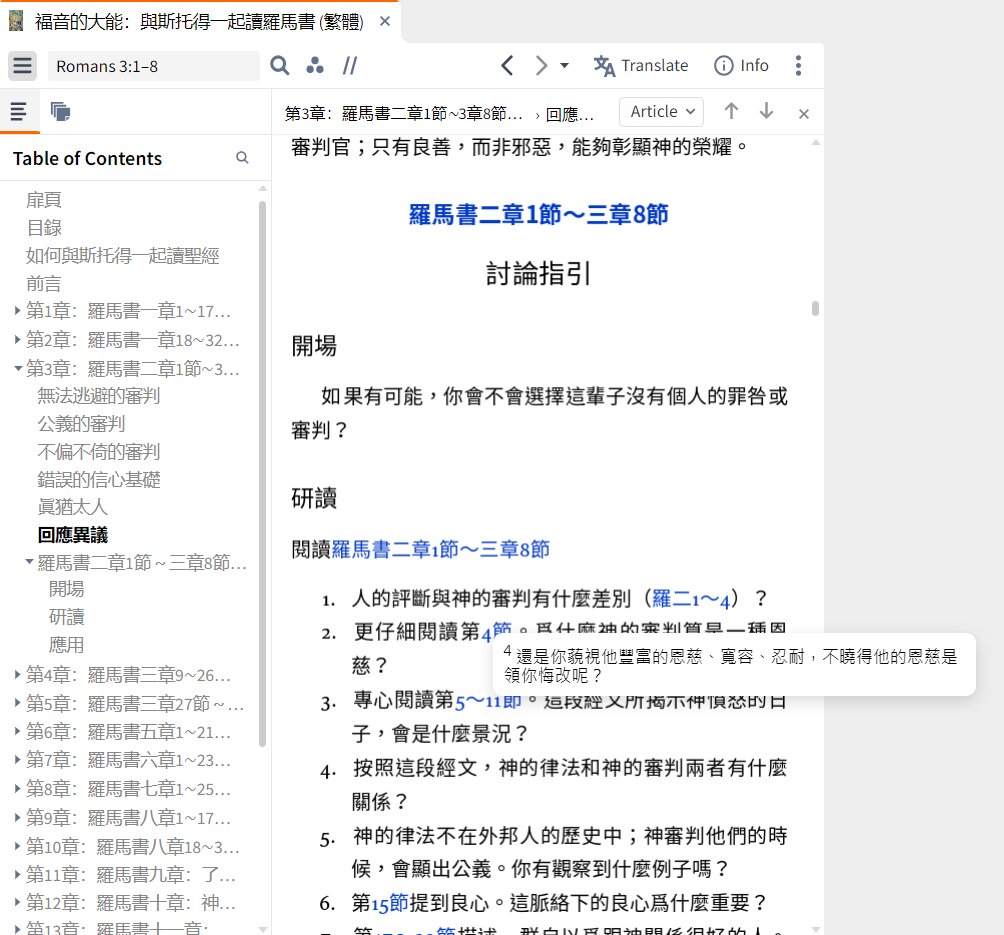Select 目錄 in table of contents
The width and height of the screenshot is (1004, 935).
pyautogui.click(x=44, y=227)
